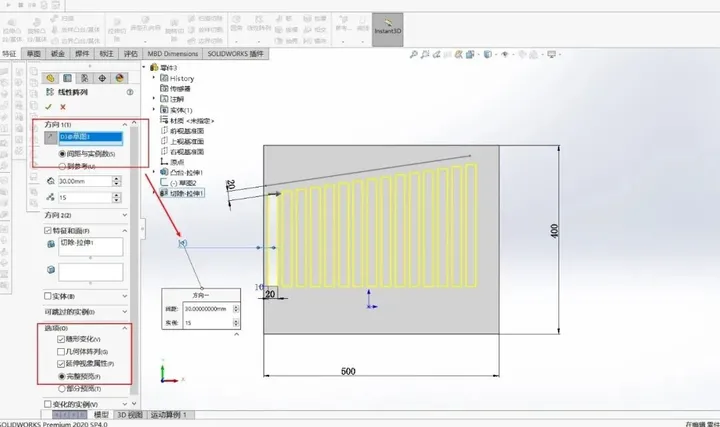This screenshot has height=427, width=720.
Task: Expand the 凸台-拉伸1 tree node
Action: (x=153, y=172)
